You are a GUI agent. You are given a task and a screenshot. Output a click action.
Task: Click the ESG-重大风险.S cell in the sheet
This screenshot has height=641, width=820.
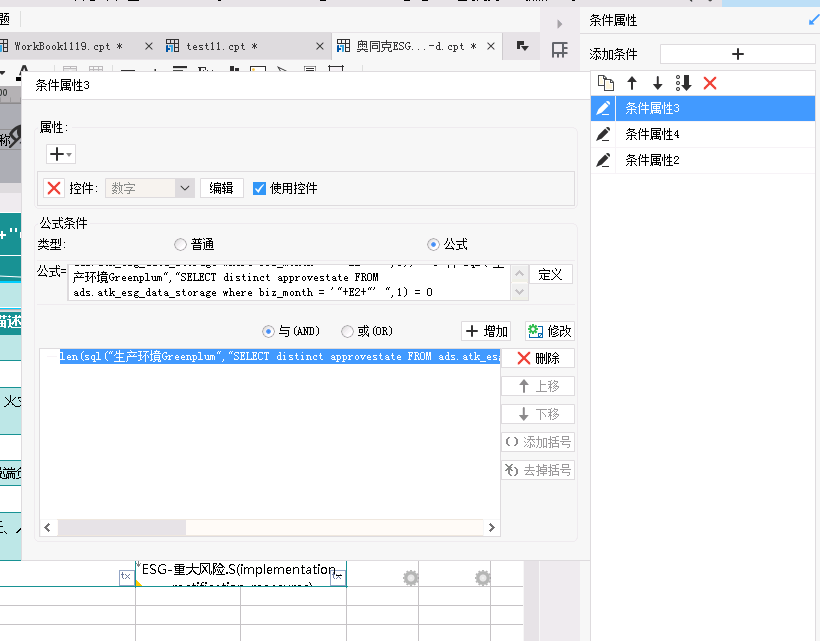point(241,573)
